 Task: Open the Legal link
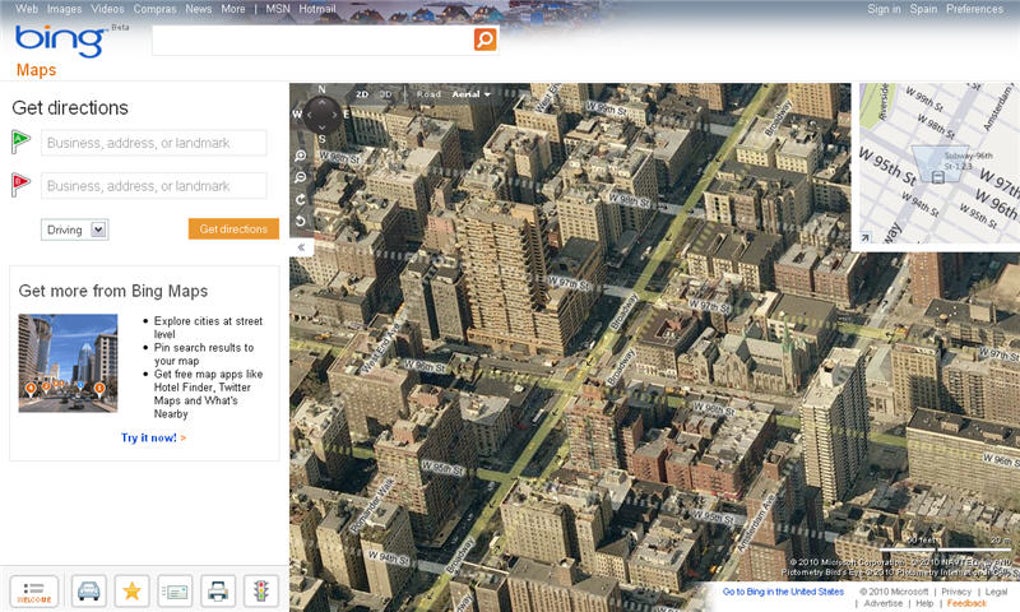[997, 592]
